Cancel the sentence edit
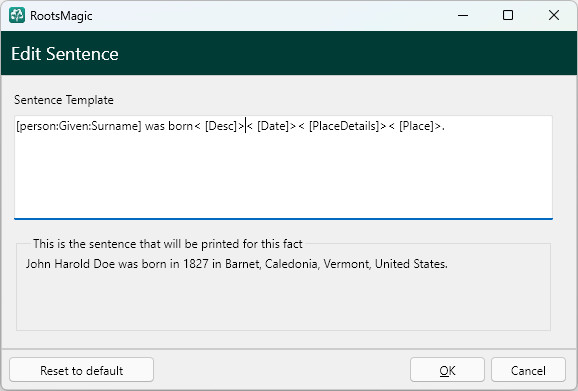Screen dimensions: 578x391 tap(528, 370)
